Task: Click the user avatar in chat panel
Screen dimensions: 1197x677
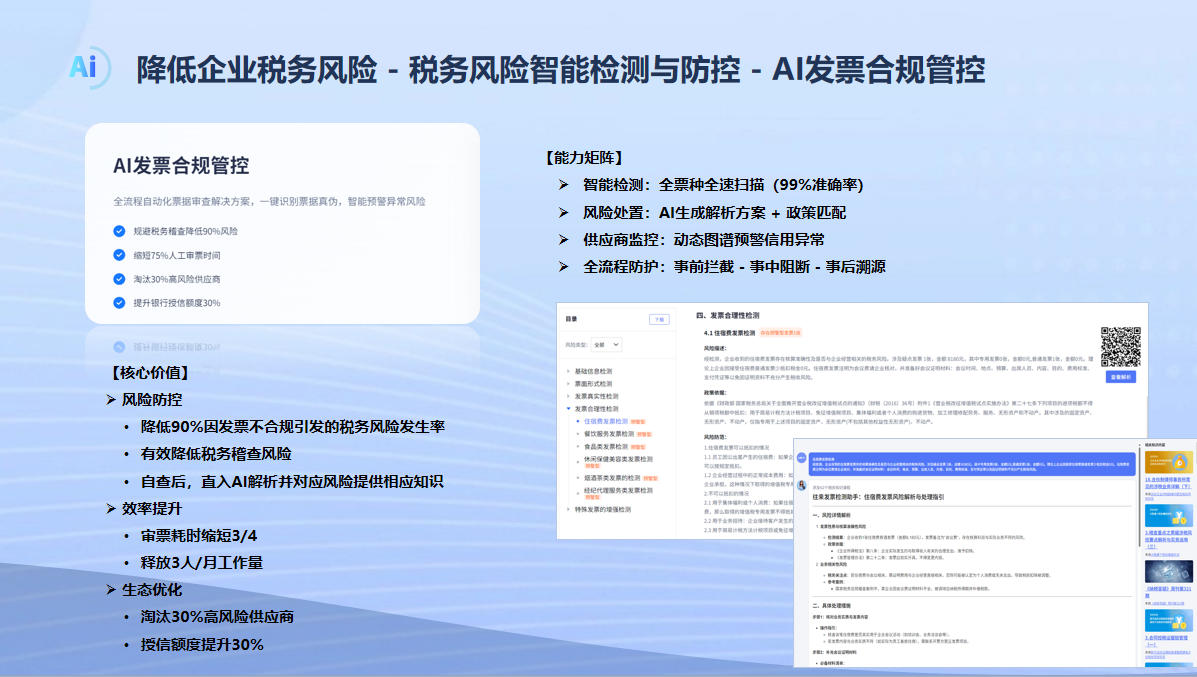Action: click(802, 485)
